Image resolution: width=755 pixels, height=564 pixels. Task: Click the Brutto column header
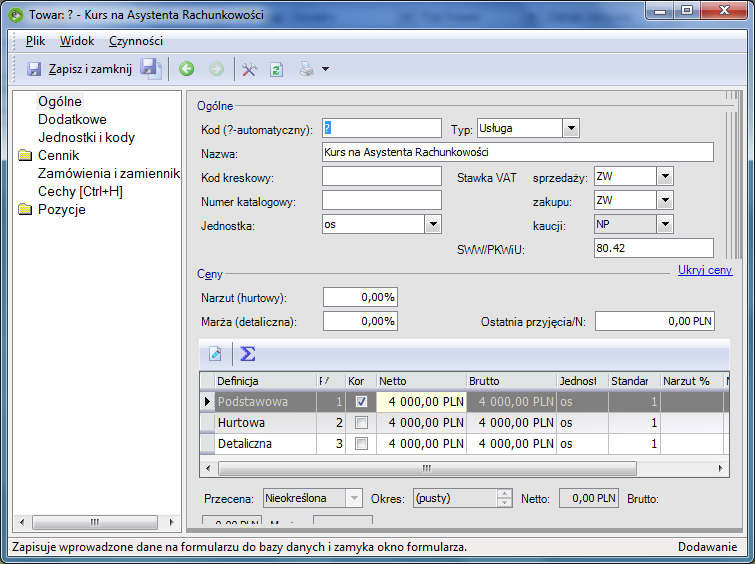[511, 381]
